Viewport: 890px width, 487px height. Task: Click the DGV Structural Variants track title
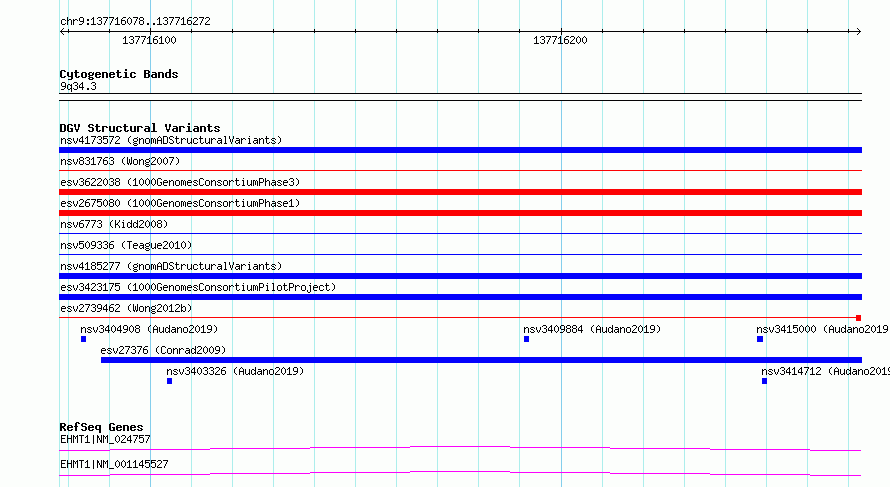click(x=140, y=128)
